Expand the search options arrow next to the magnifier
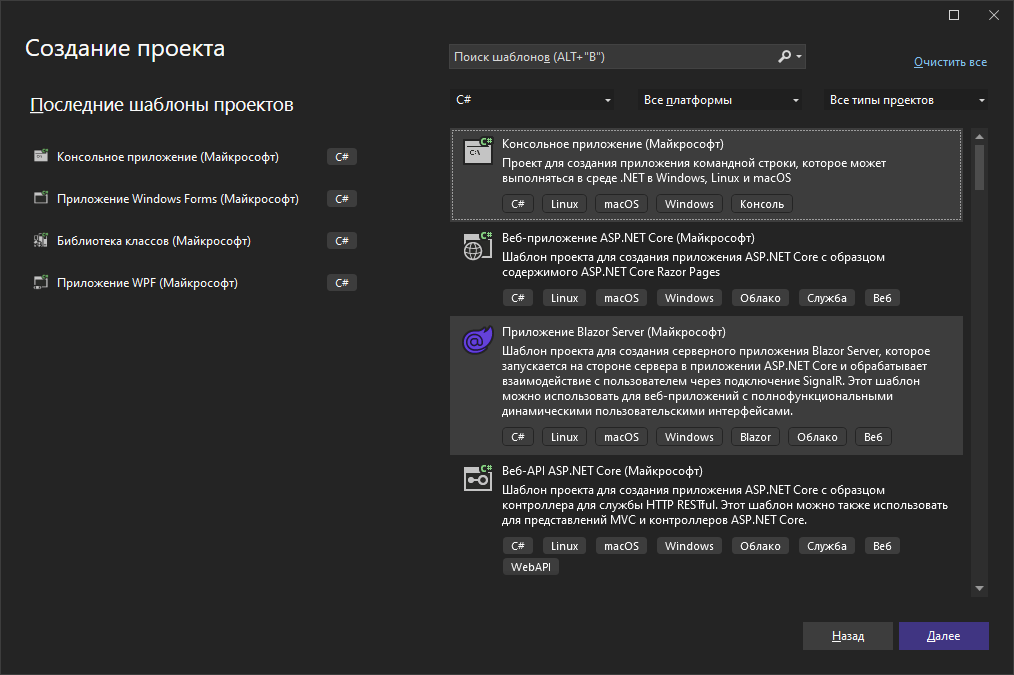This screenshot has height=675, width=1014. (799, 57)
